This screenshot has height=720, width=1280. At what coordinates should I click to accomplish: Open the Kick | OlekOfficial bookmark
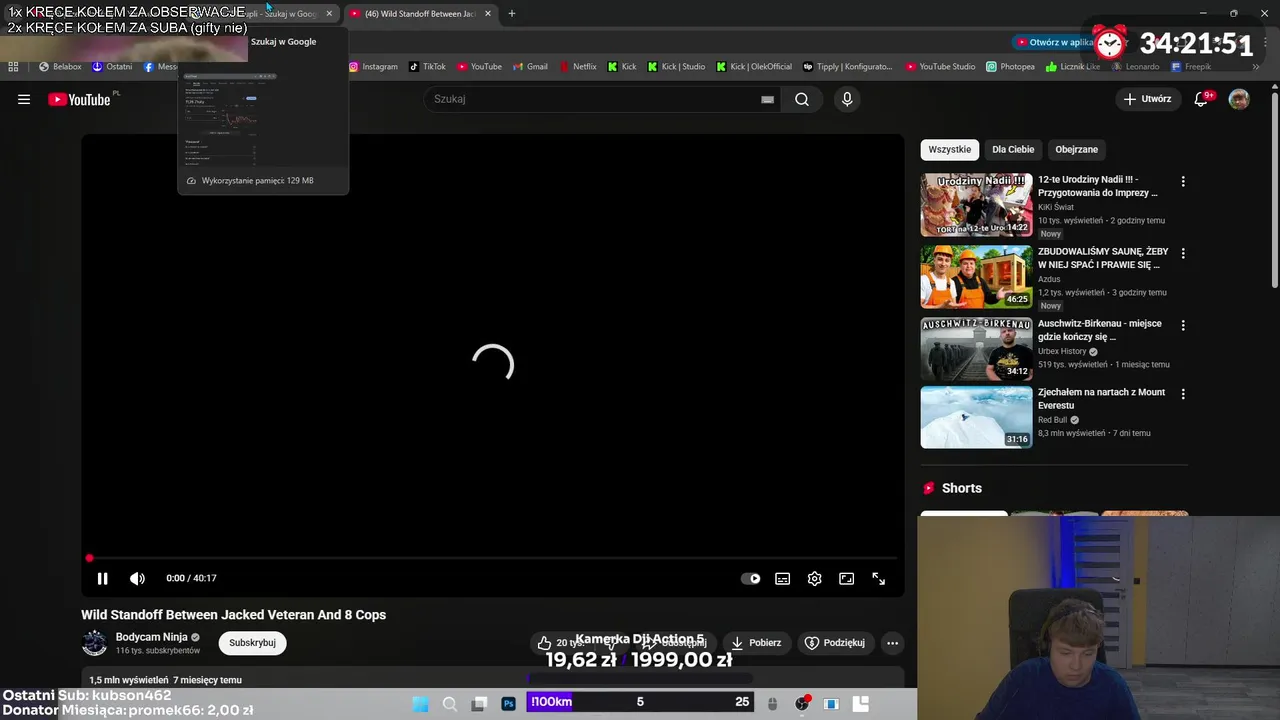[x=755, y=67]
